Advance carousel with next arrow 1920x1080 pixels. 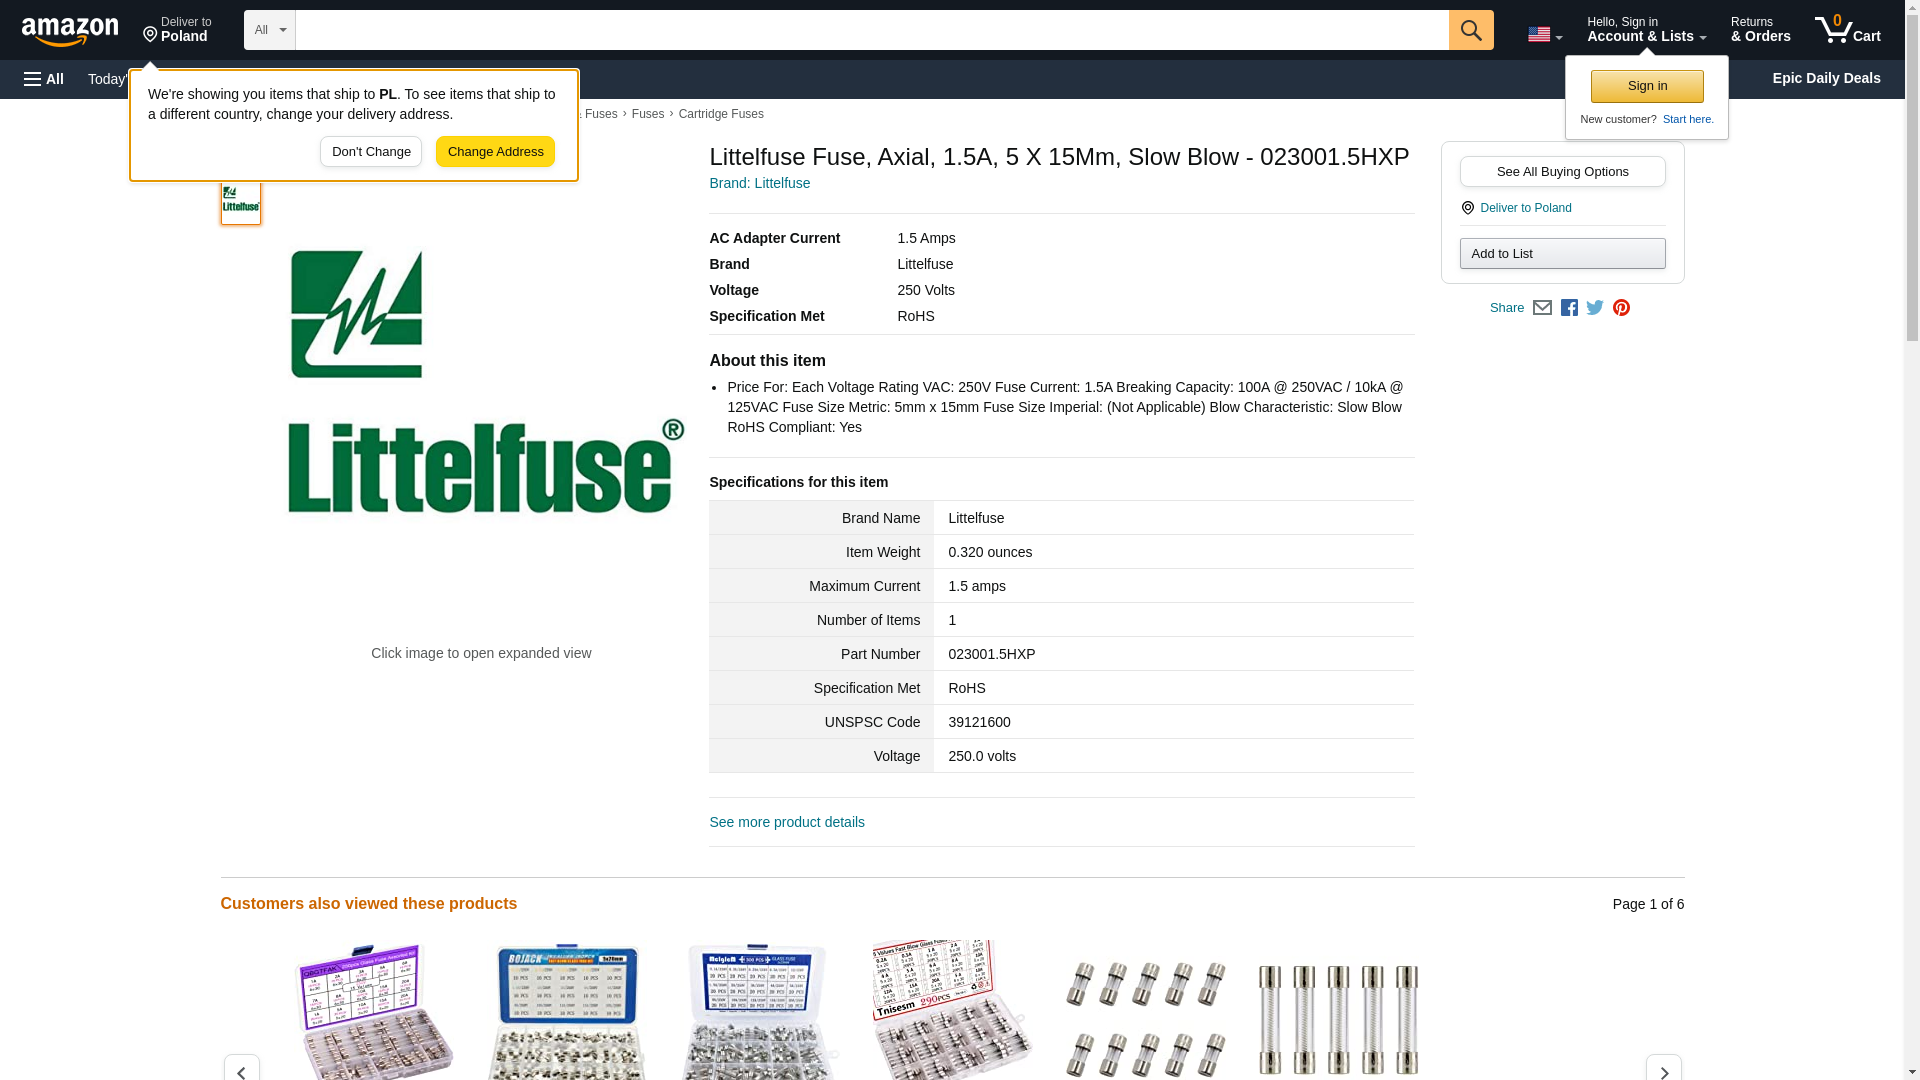(1663, 1070)
